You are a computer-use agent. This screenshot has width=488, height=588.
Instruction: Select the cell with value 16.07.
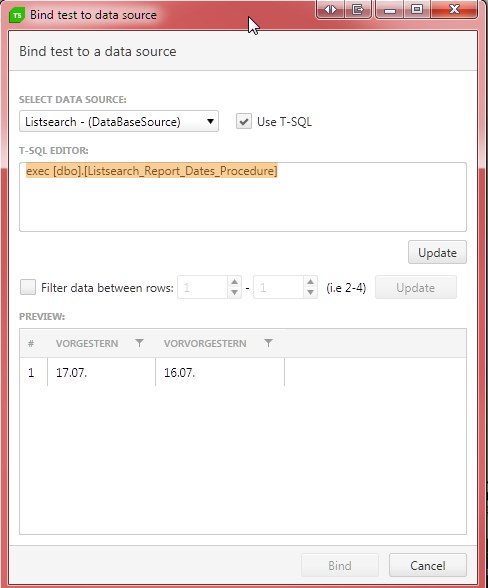pos(220,372)
